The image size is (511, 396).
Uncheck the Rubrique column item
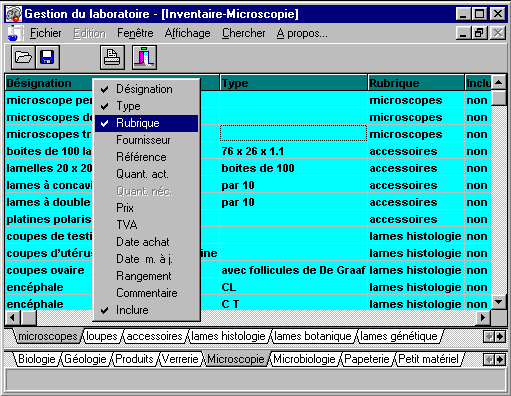[146, 123]
